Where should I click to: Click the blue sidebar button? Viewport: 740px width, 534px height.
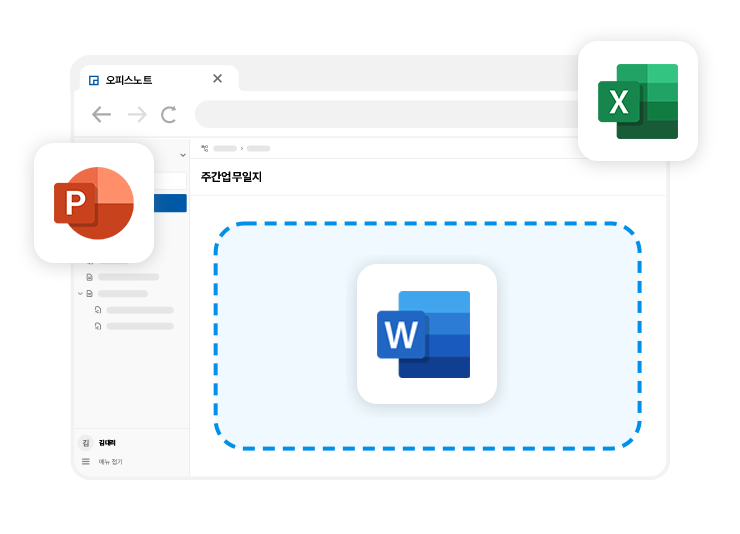click(x=170, y=203)
